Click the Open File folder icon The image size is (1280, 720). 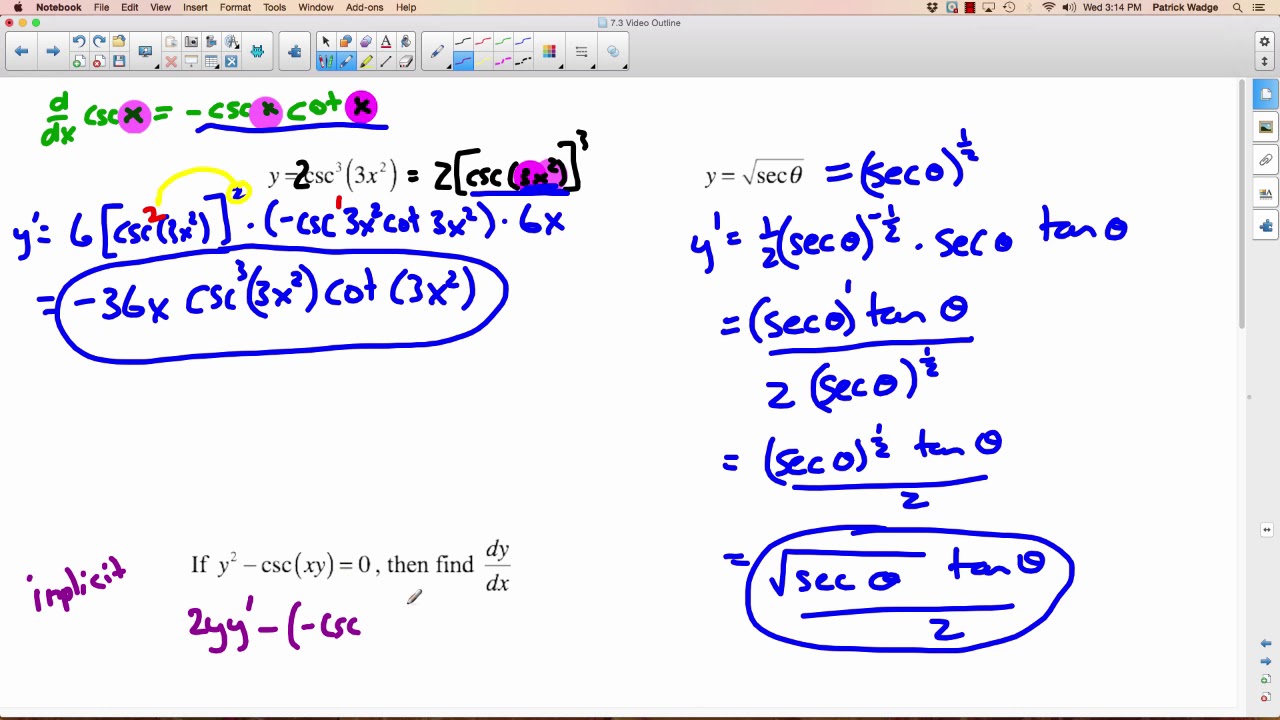click(119, 41)
